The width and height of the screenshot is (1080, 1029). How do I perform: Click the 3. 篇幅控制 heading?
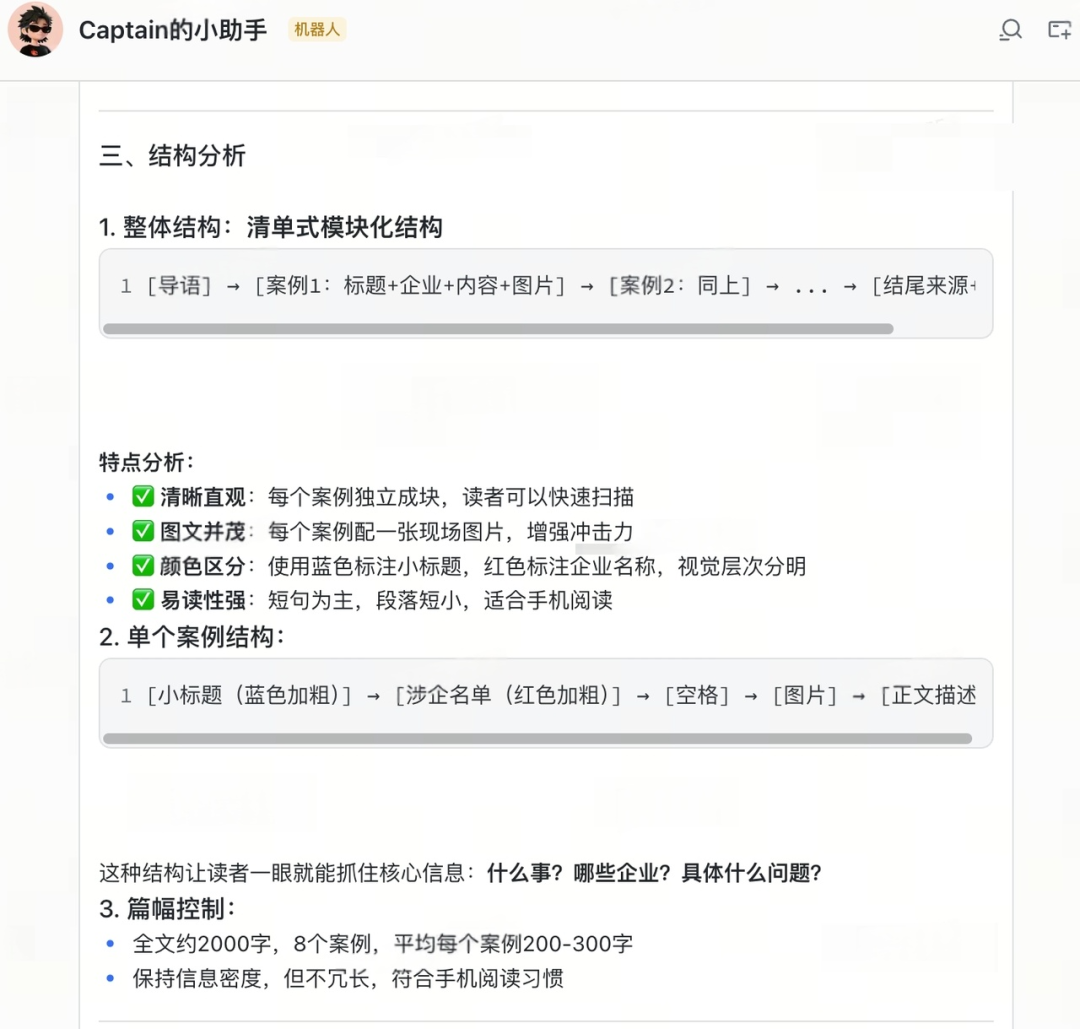point(168,909)
